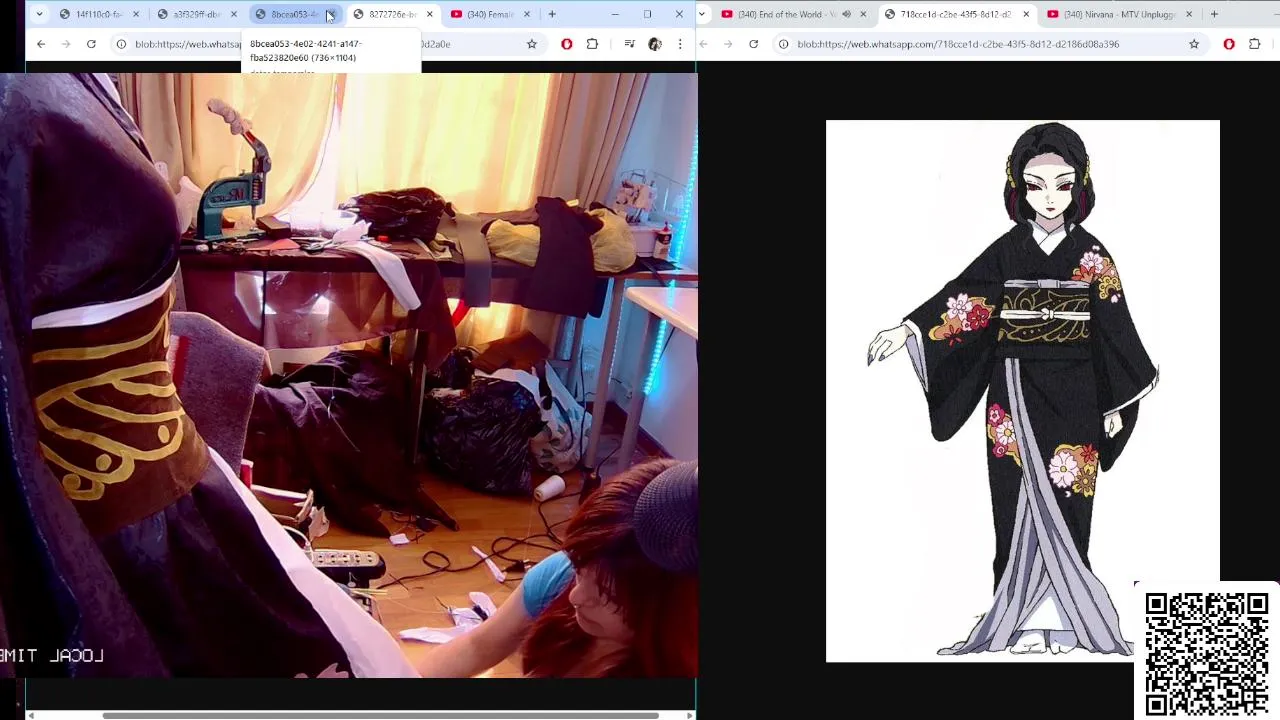
Task: Click the horizontal scrollbar below the photo
Action: (x=380, y=715)
